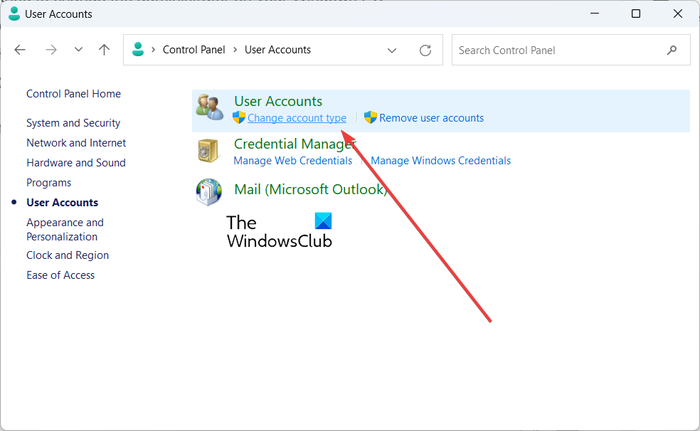
Task: Click the search magnifier icon
Action: tap(671, 50)
